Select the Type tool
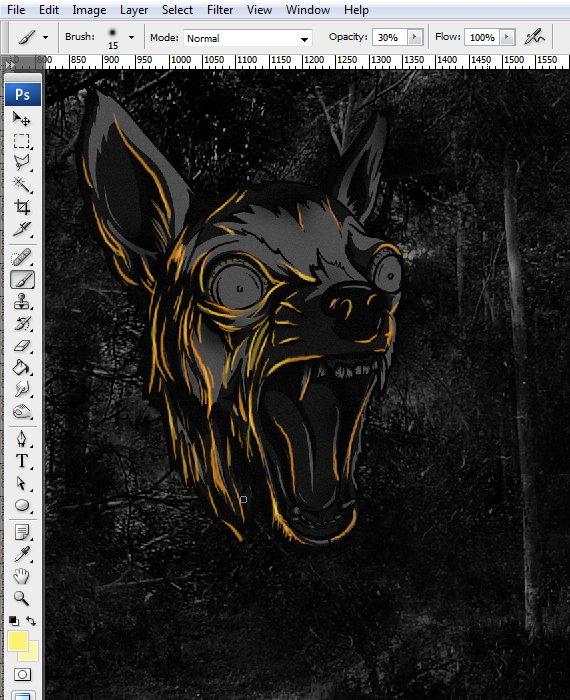Image resolution: width=570 pixels, height=700 pixels. pos(21,461)
